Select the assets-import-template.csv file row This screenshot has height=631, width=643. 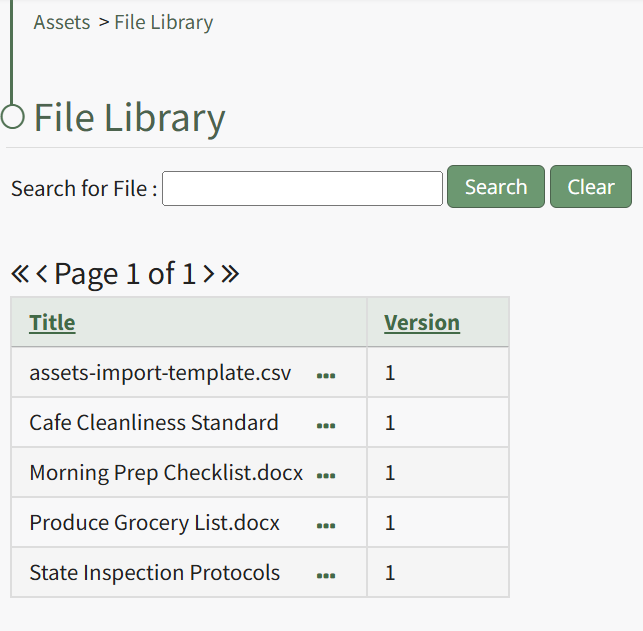(x=160, y=373)
